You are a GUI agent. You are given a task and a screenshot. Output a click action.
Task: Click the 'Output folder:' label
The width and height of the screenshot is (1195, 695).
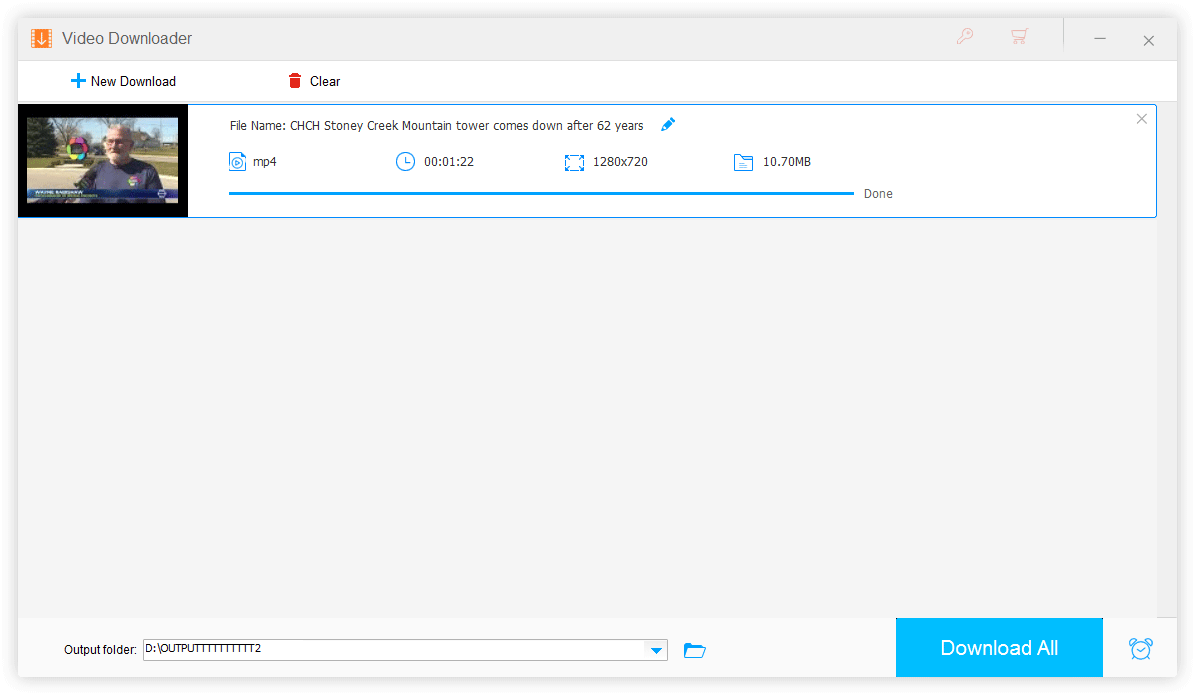[x=100, y=649]
